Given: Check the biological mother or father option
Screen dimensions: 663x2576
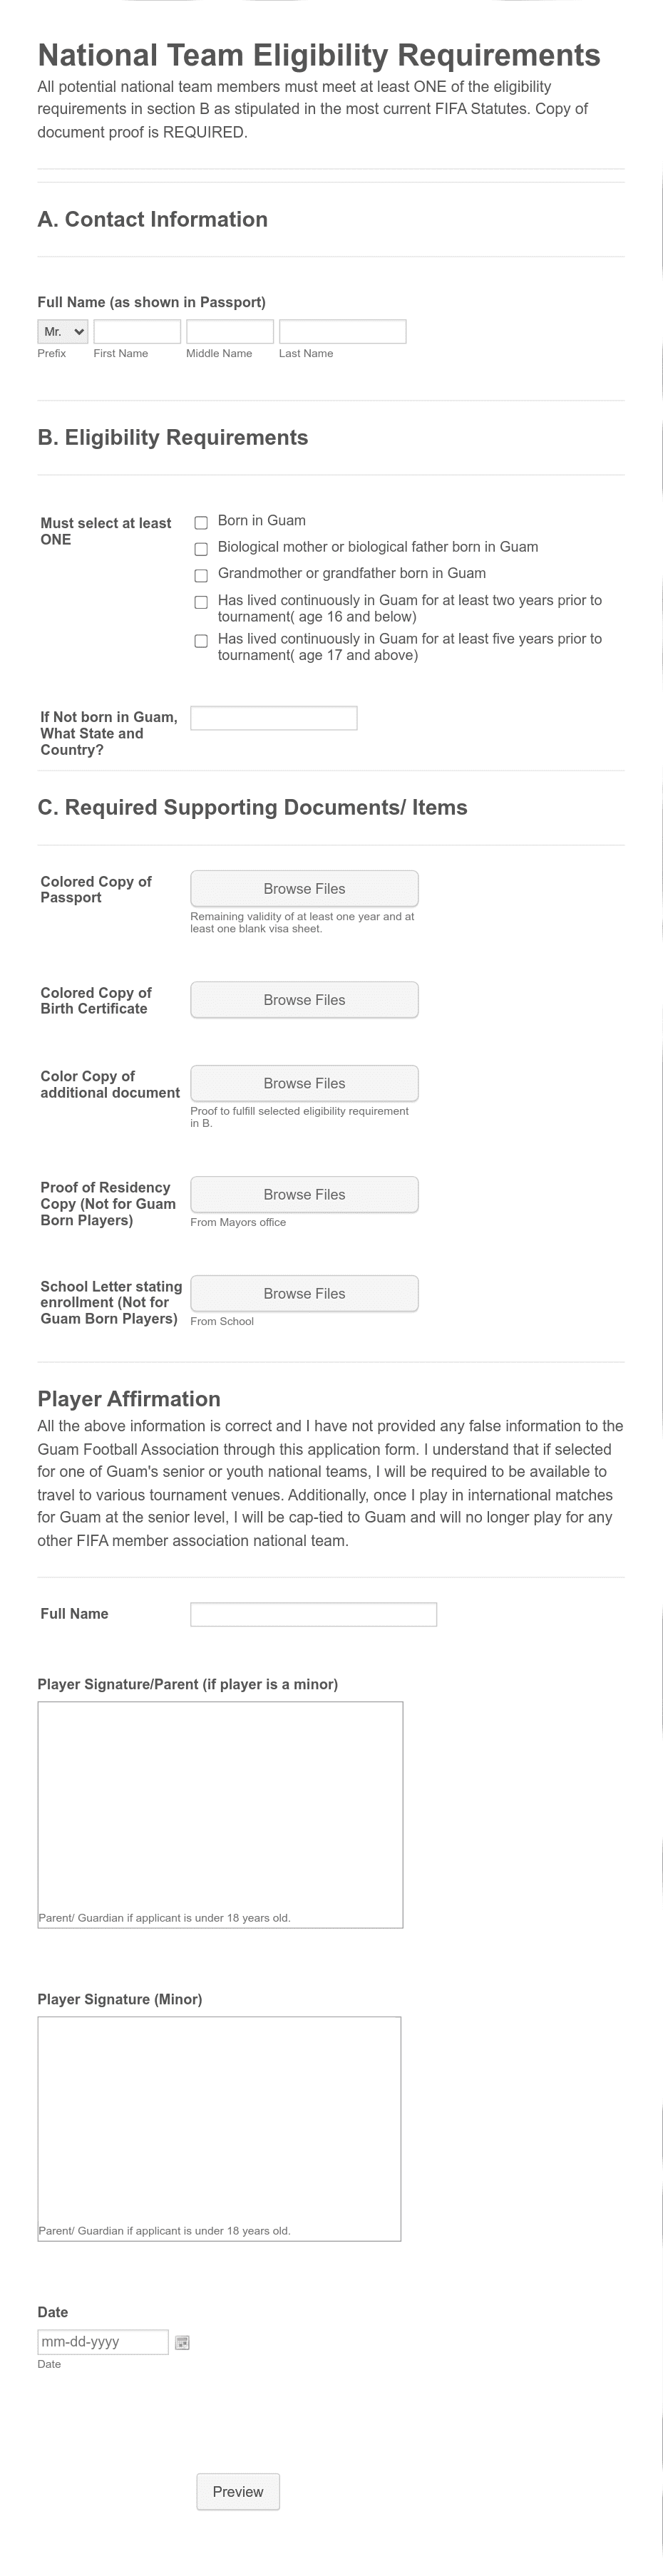Looking at the screenshot, I should [200, 547].
